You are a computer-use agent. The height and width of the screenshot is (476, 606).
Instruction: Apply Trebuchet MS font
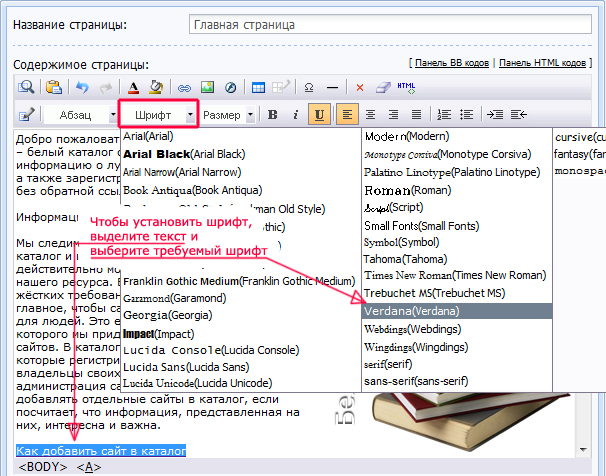click(x=435, y=293)
